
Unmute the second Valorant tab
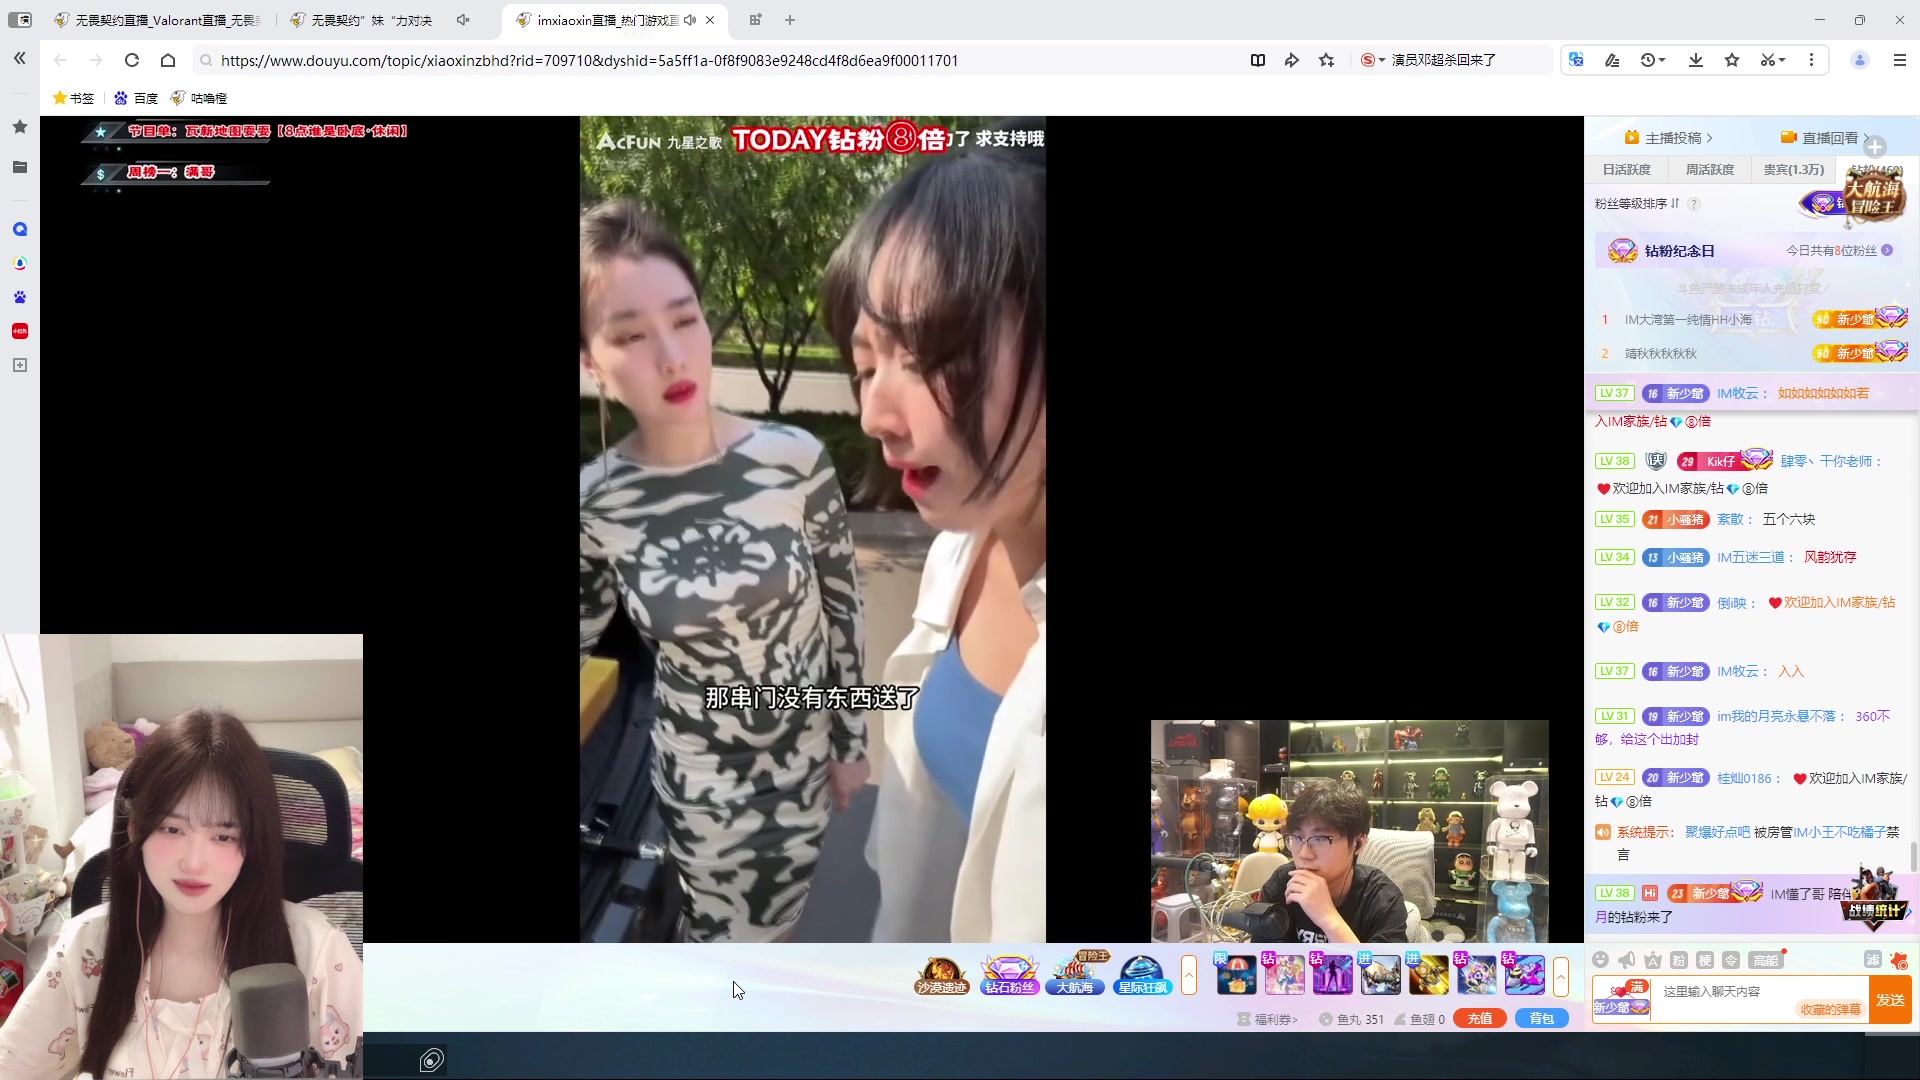click(463, 20)
